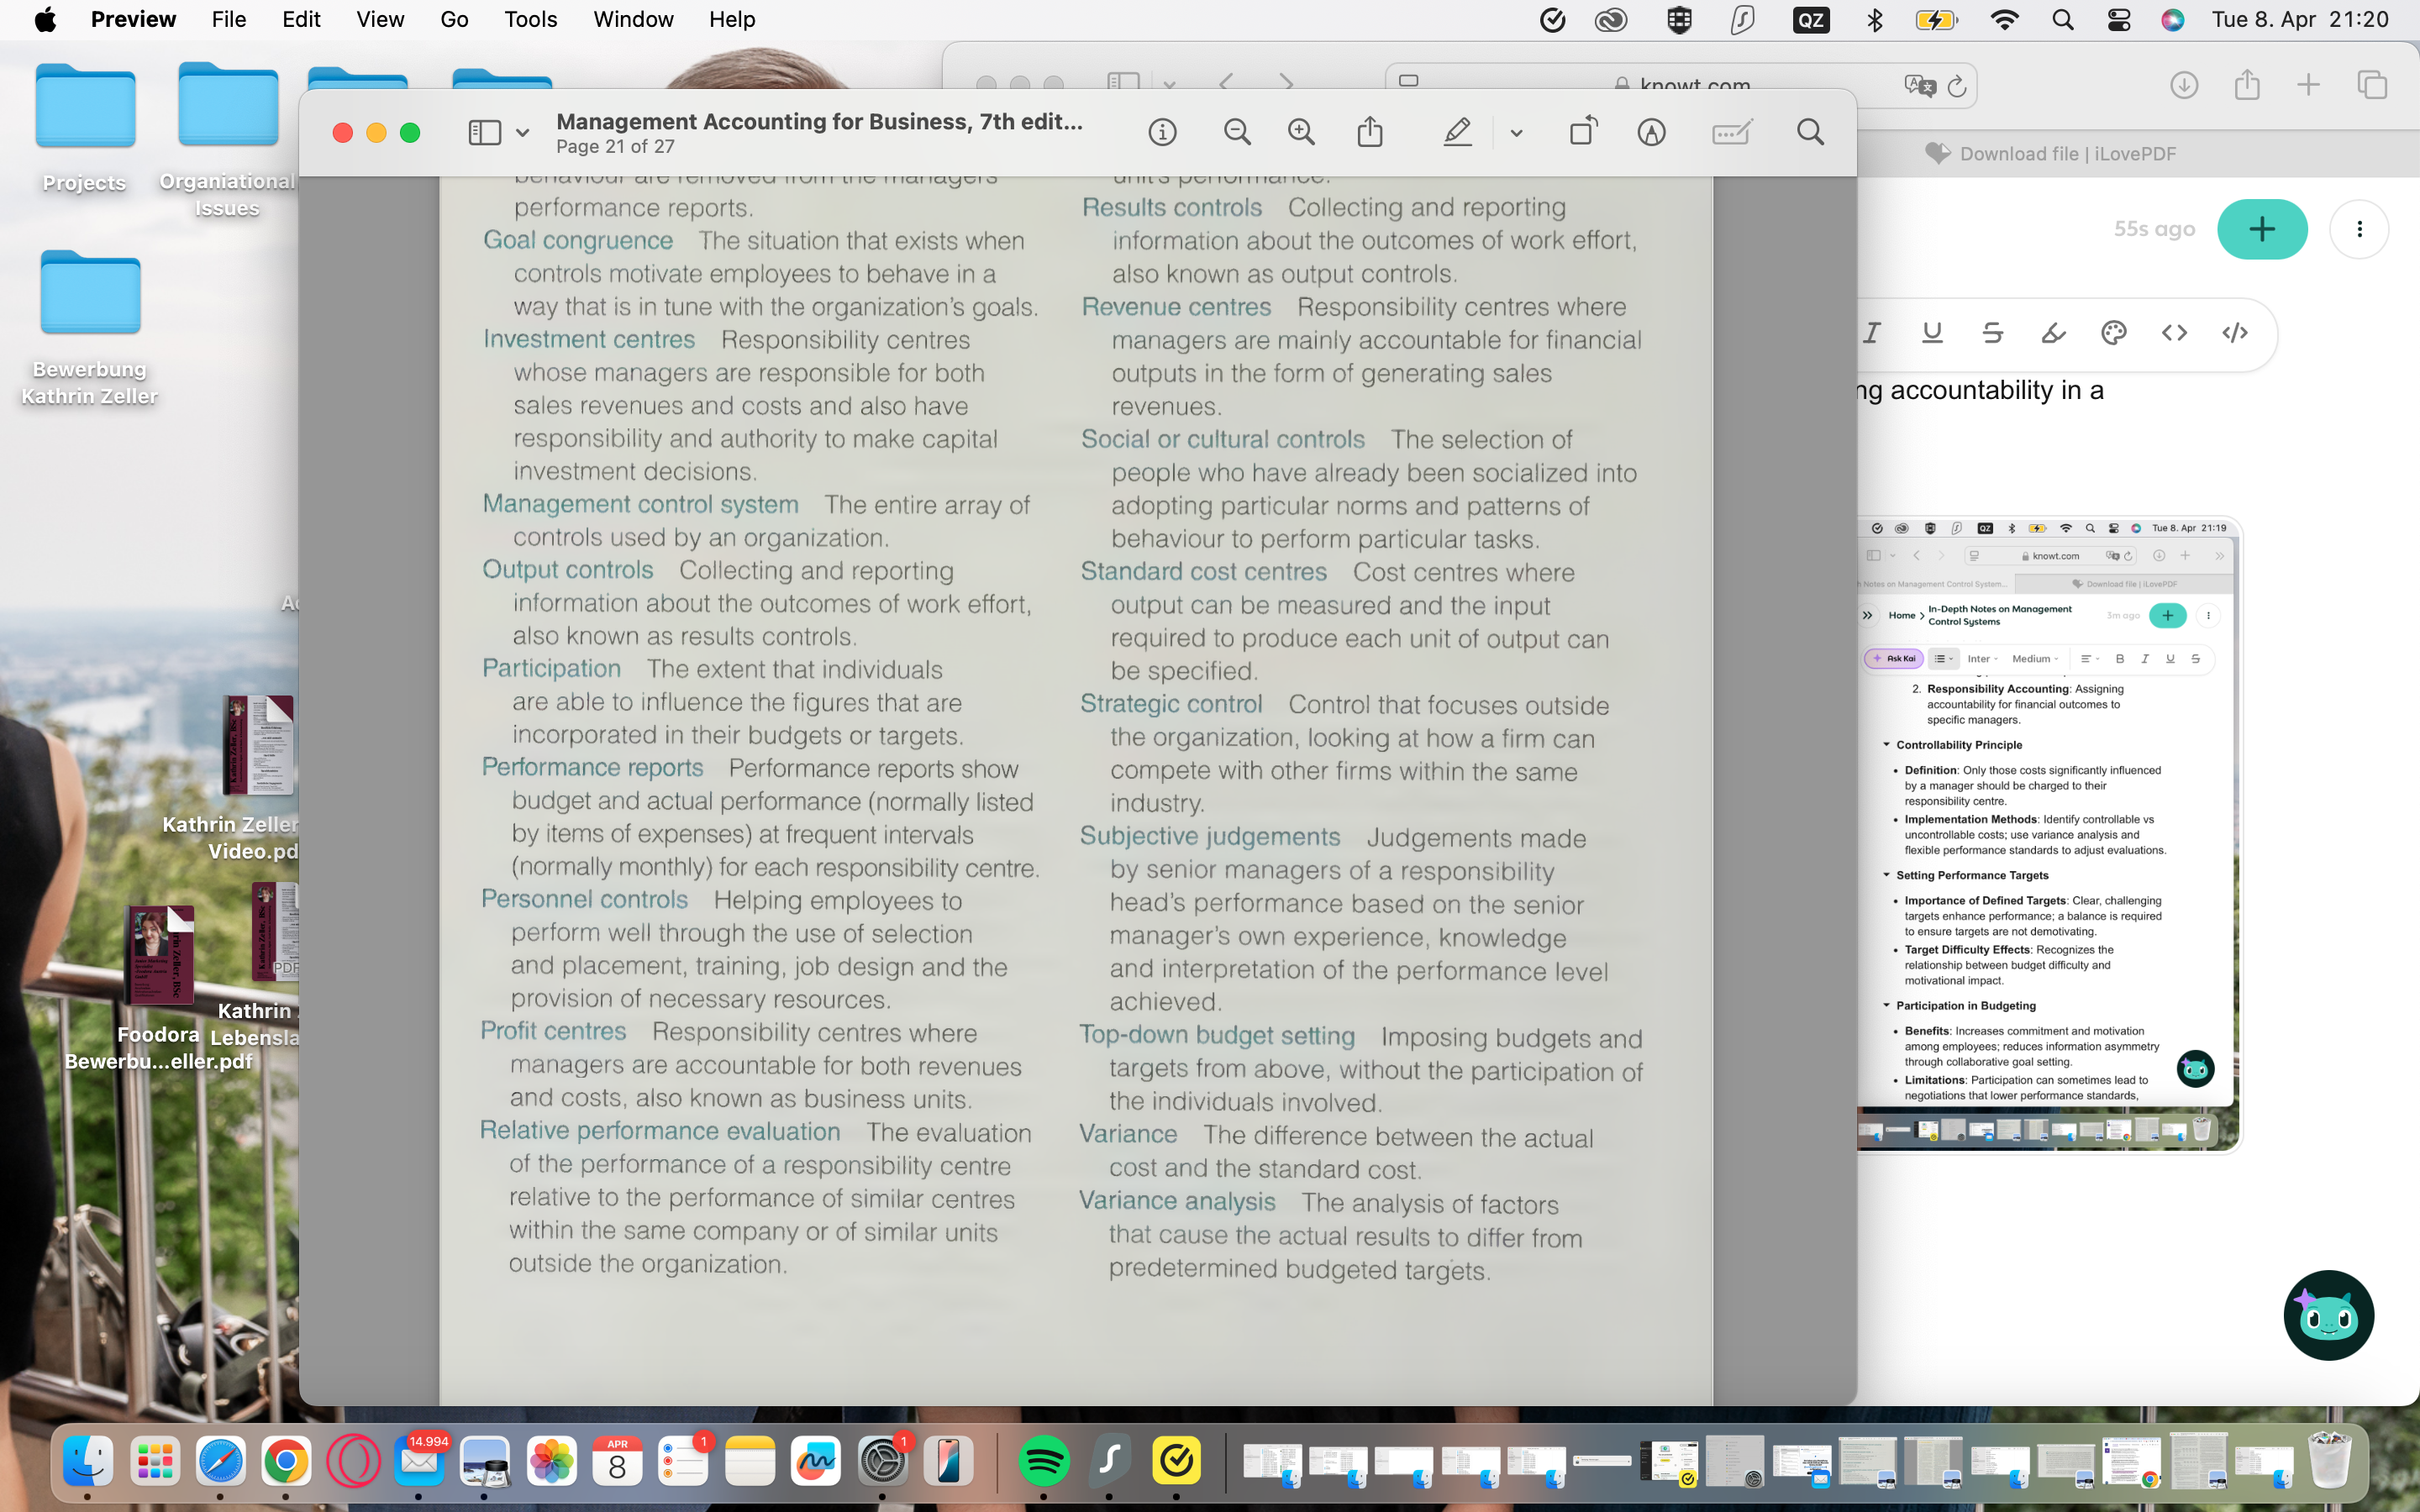The height and width of the screenshot is (1512, 2420).
Task: Open the sidebar view options chevron
Action: (522, 133)
